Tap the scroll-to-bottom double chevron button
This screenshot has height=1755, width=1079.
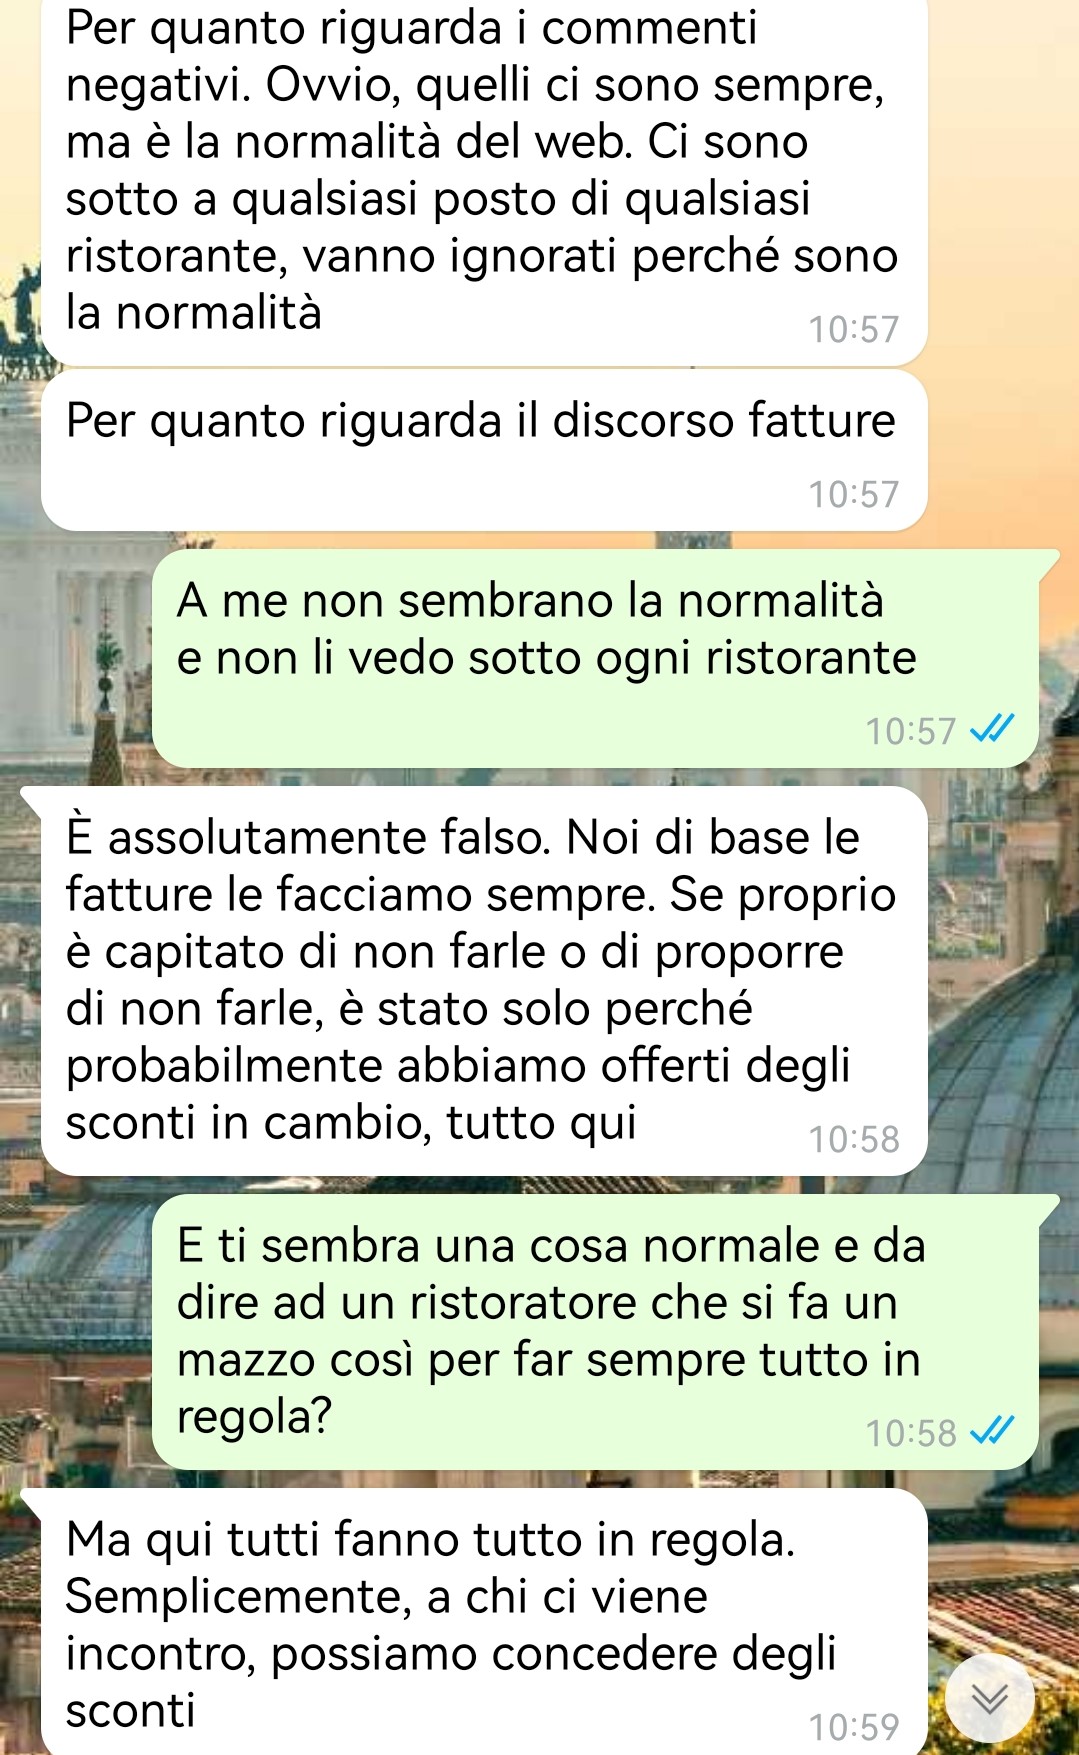click(x=990, y=1697)
